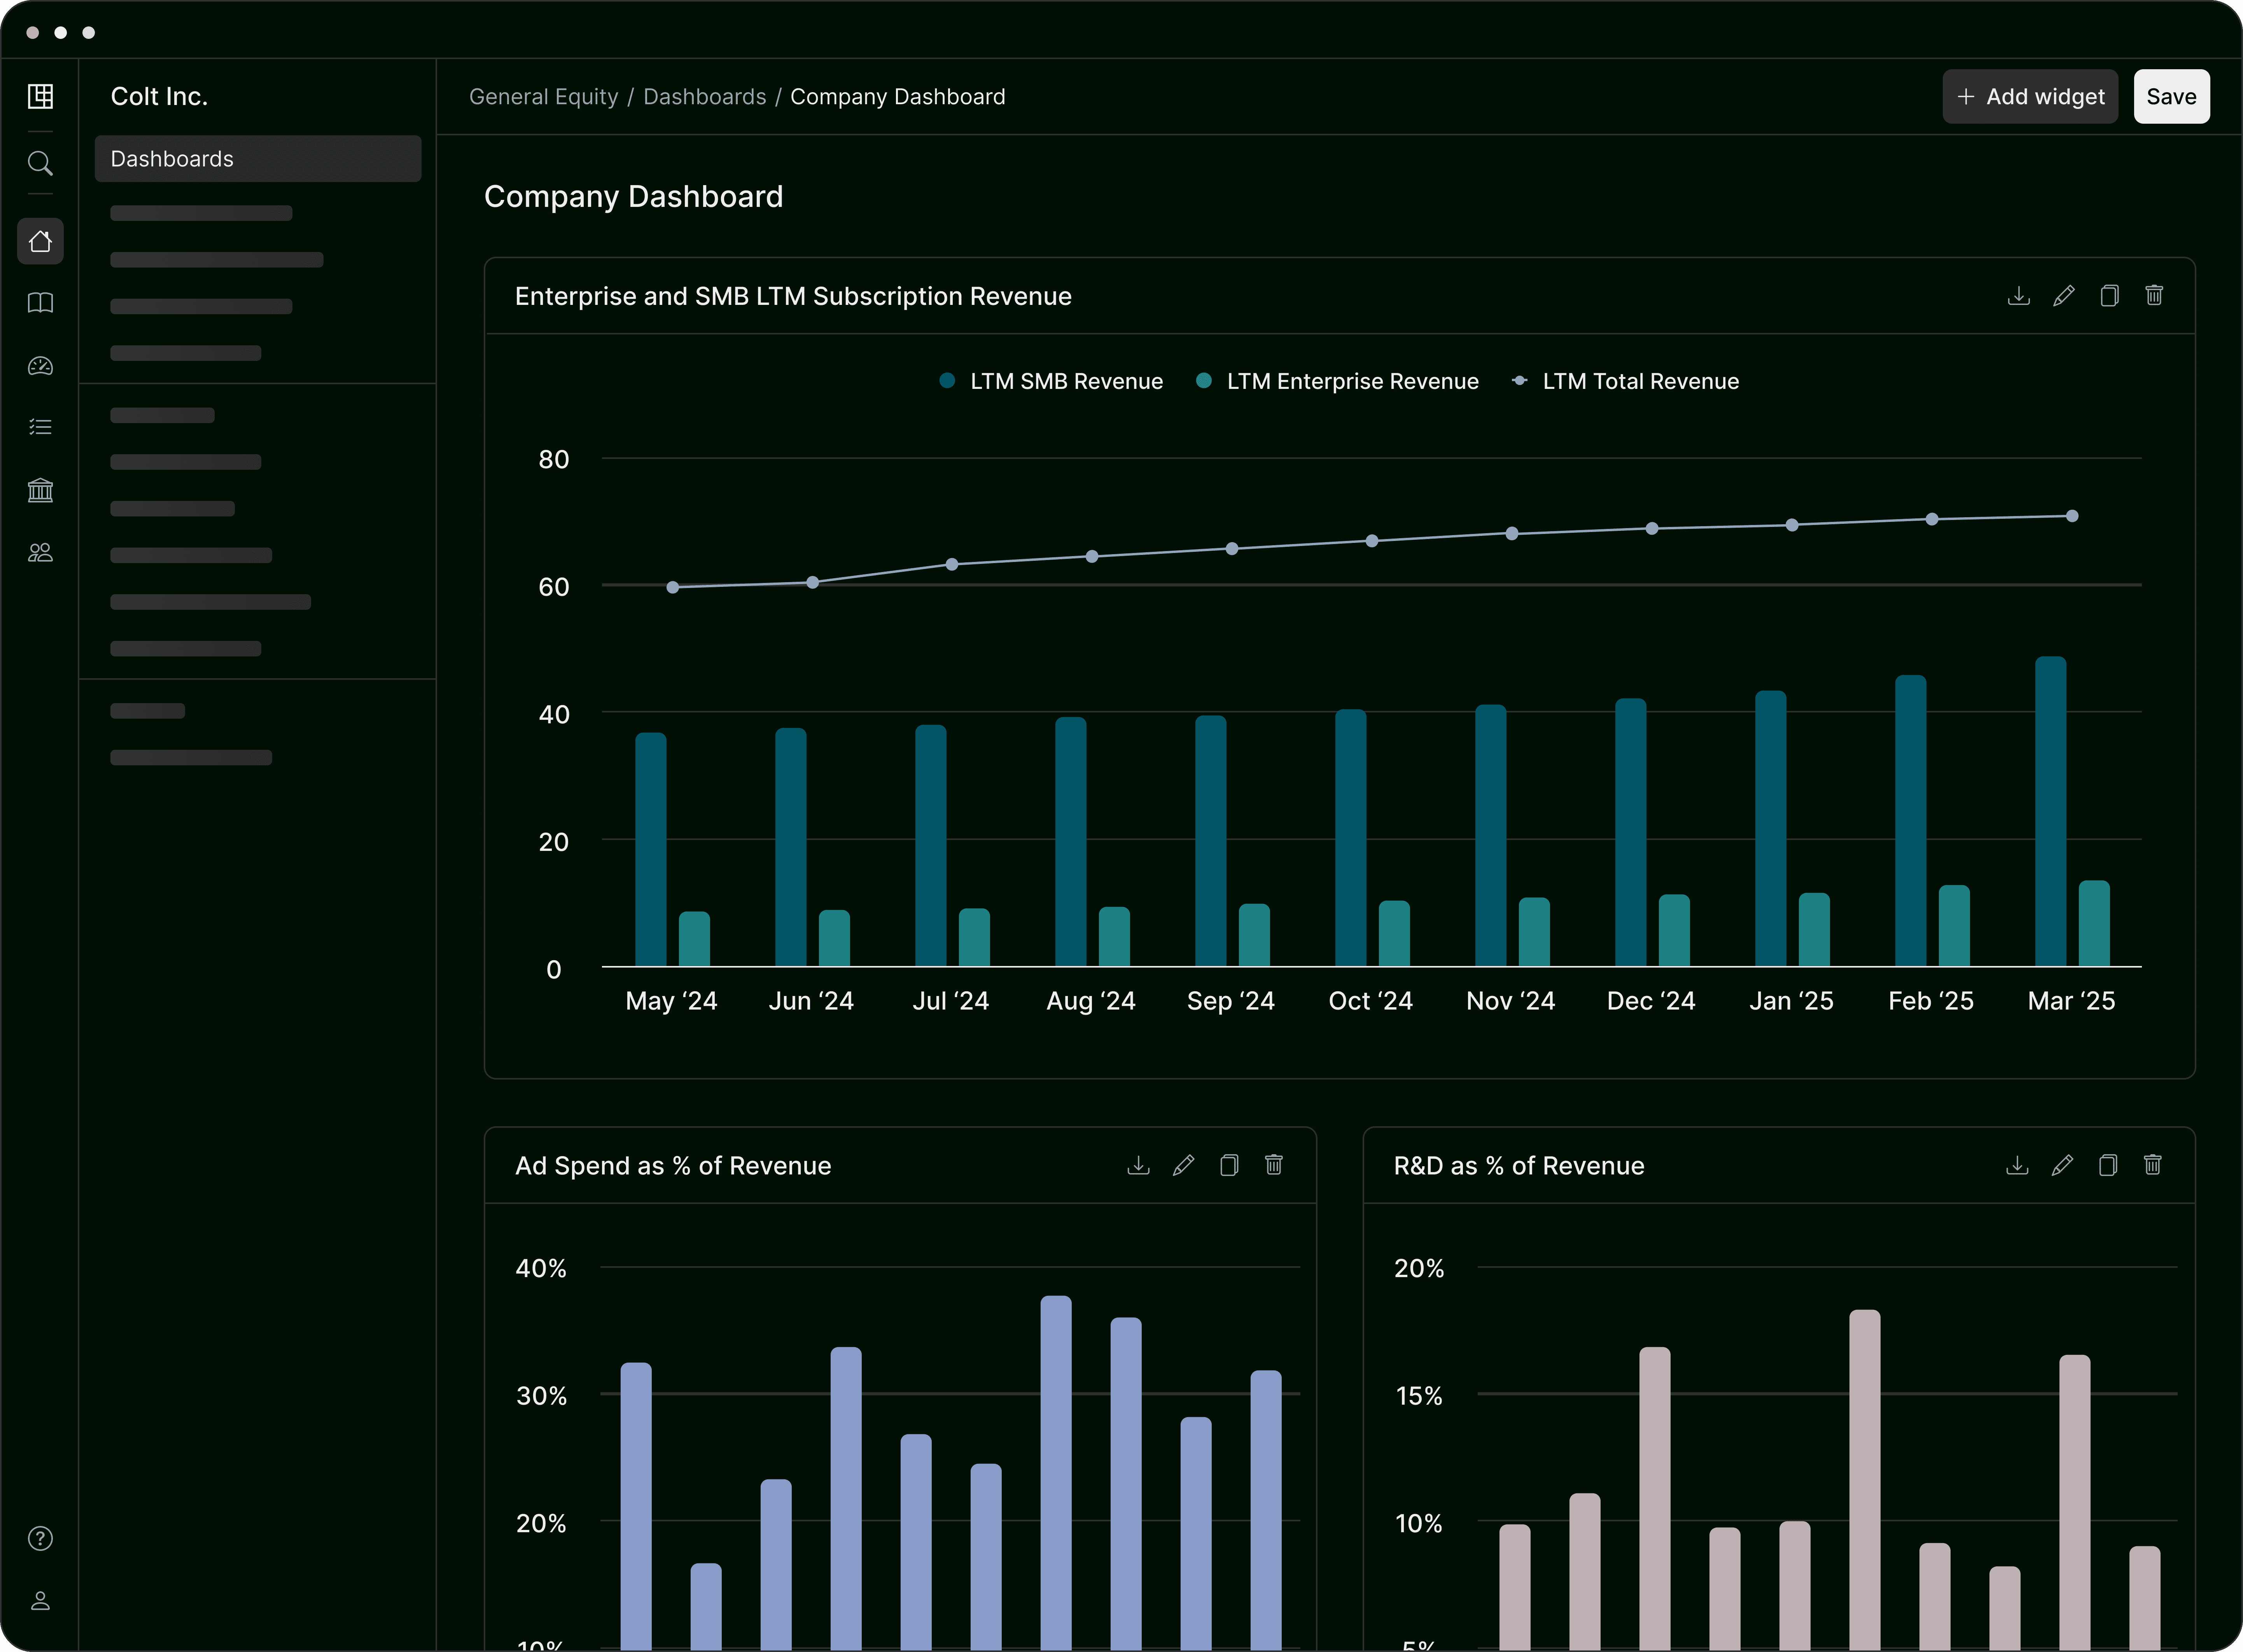Click the bank building sidebar icon
This screenshot has height=1652, width=2243.
point(40,490)
